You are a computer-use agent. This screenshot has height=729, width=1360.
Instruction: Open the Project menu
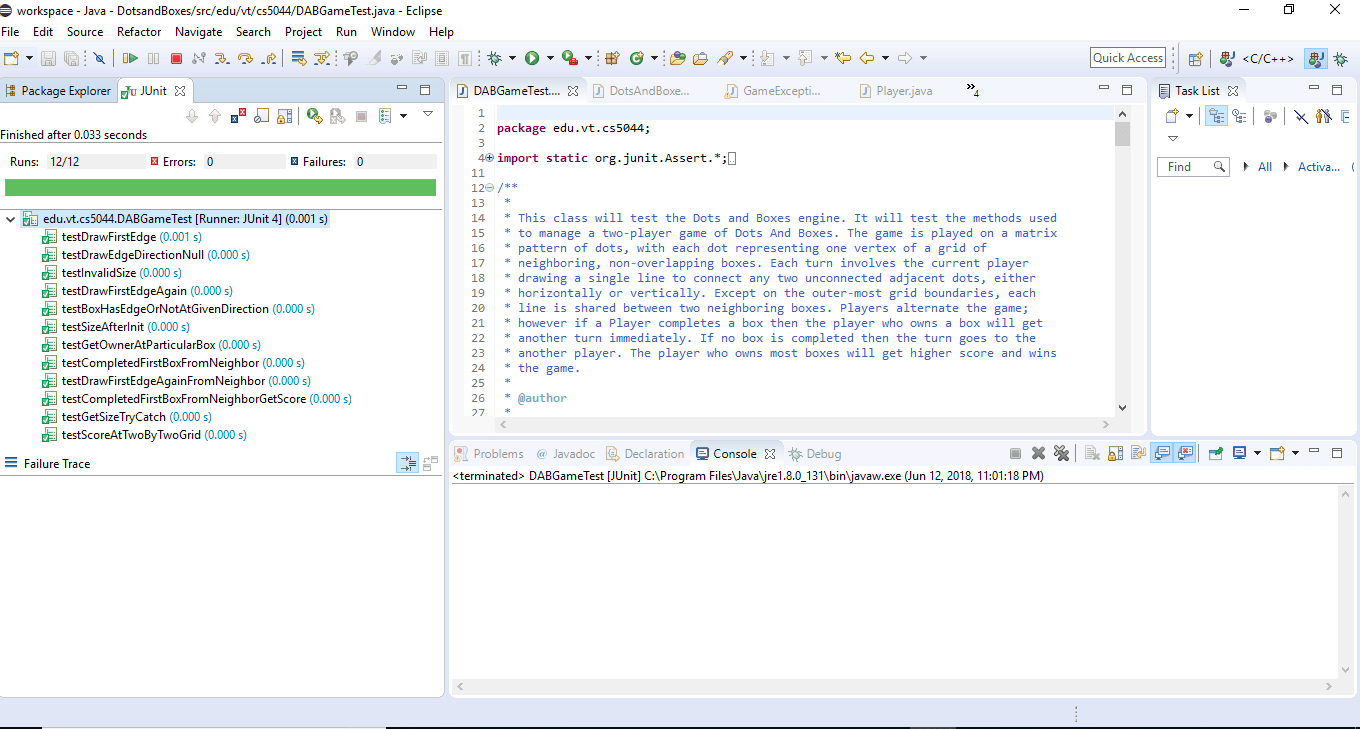click(x=303, y=32)
